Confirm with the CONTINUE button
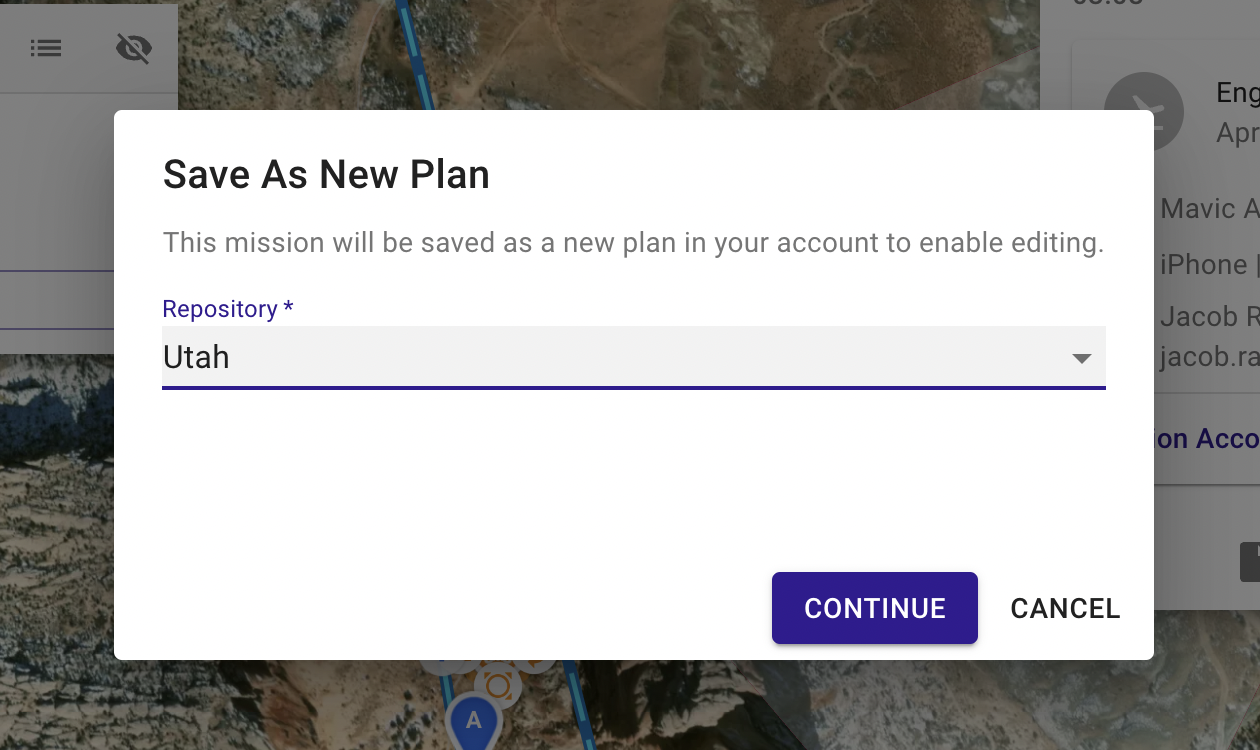Screen dimensions: 1260x750 click(x=875, y=608)
